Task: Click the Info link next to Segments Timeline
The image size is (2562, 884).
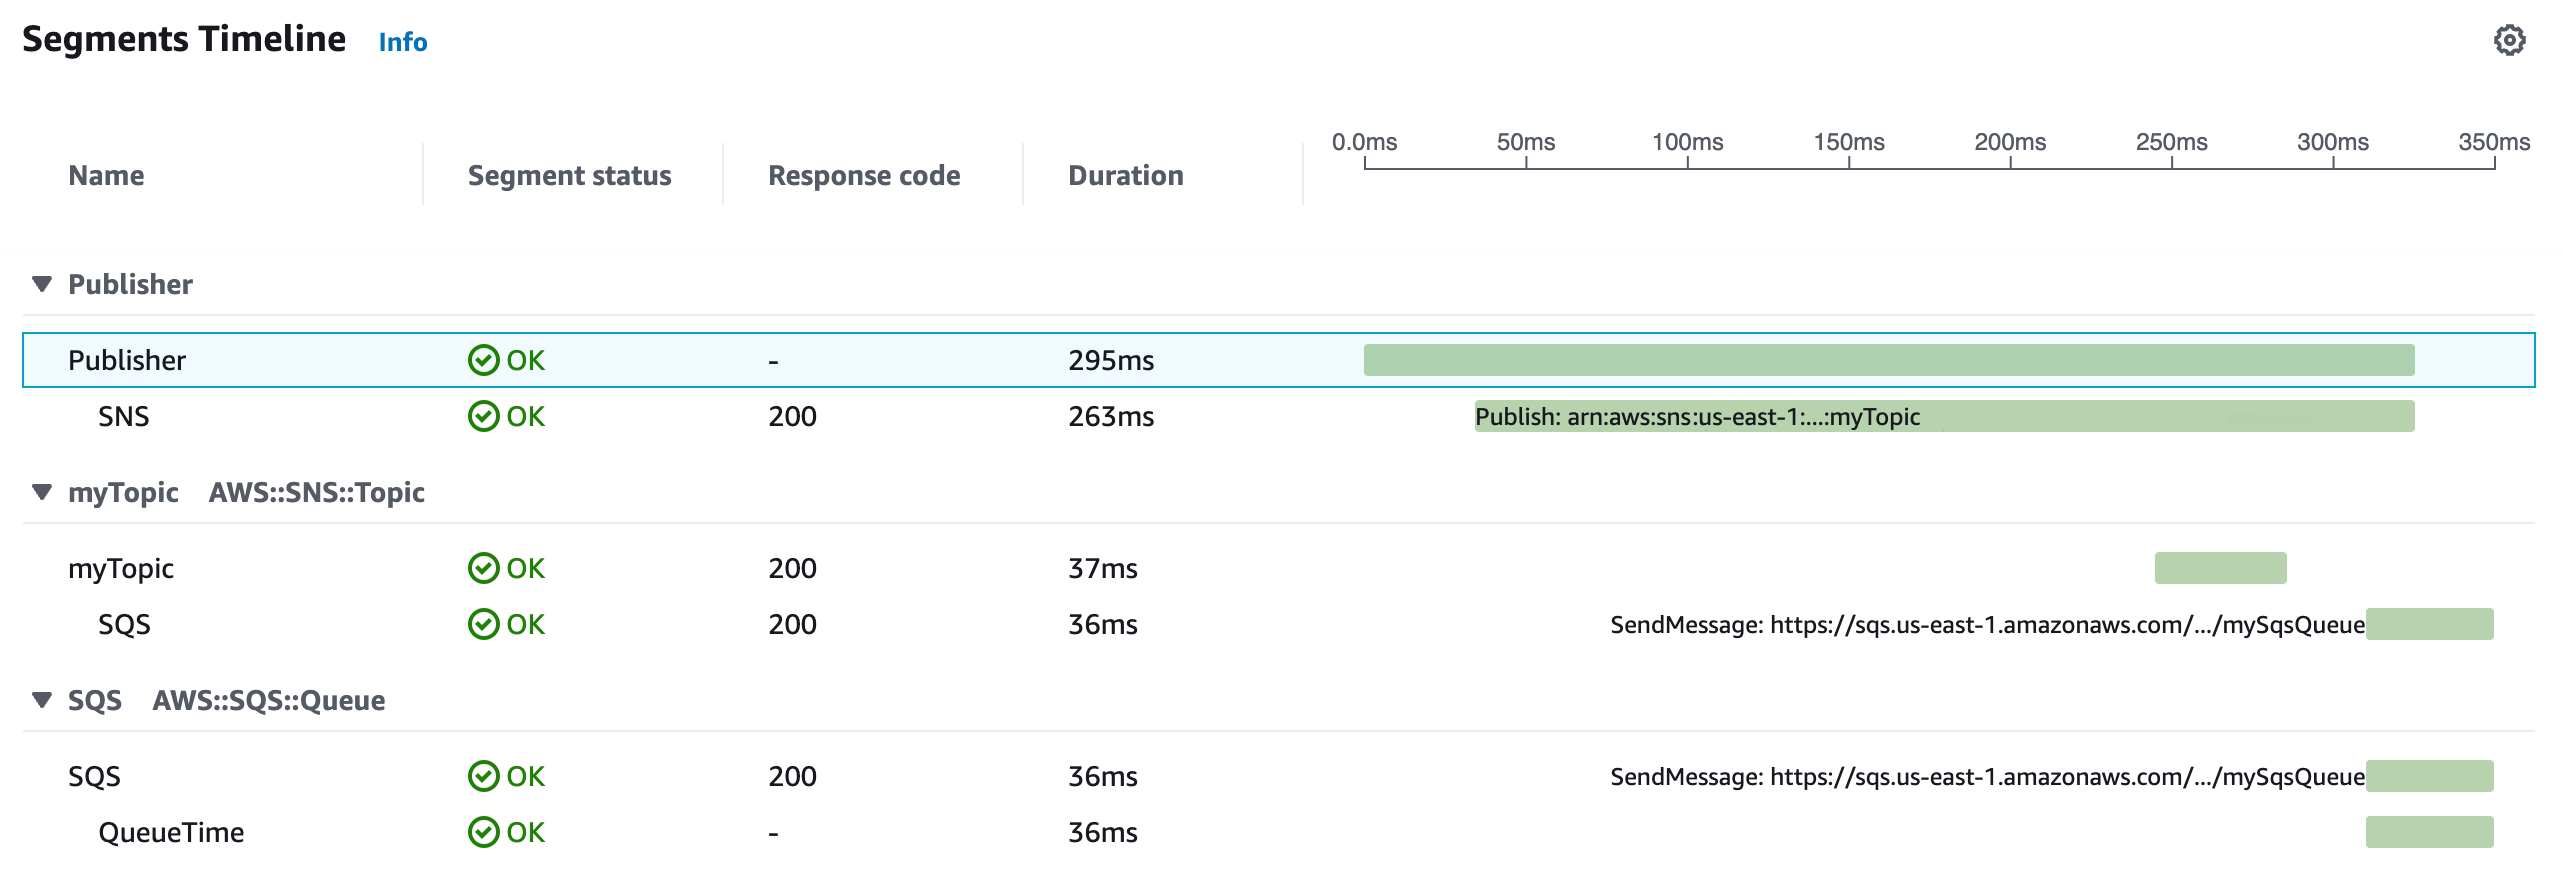Action: tap(402, 43)
